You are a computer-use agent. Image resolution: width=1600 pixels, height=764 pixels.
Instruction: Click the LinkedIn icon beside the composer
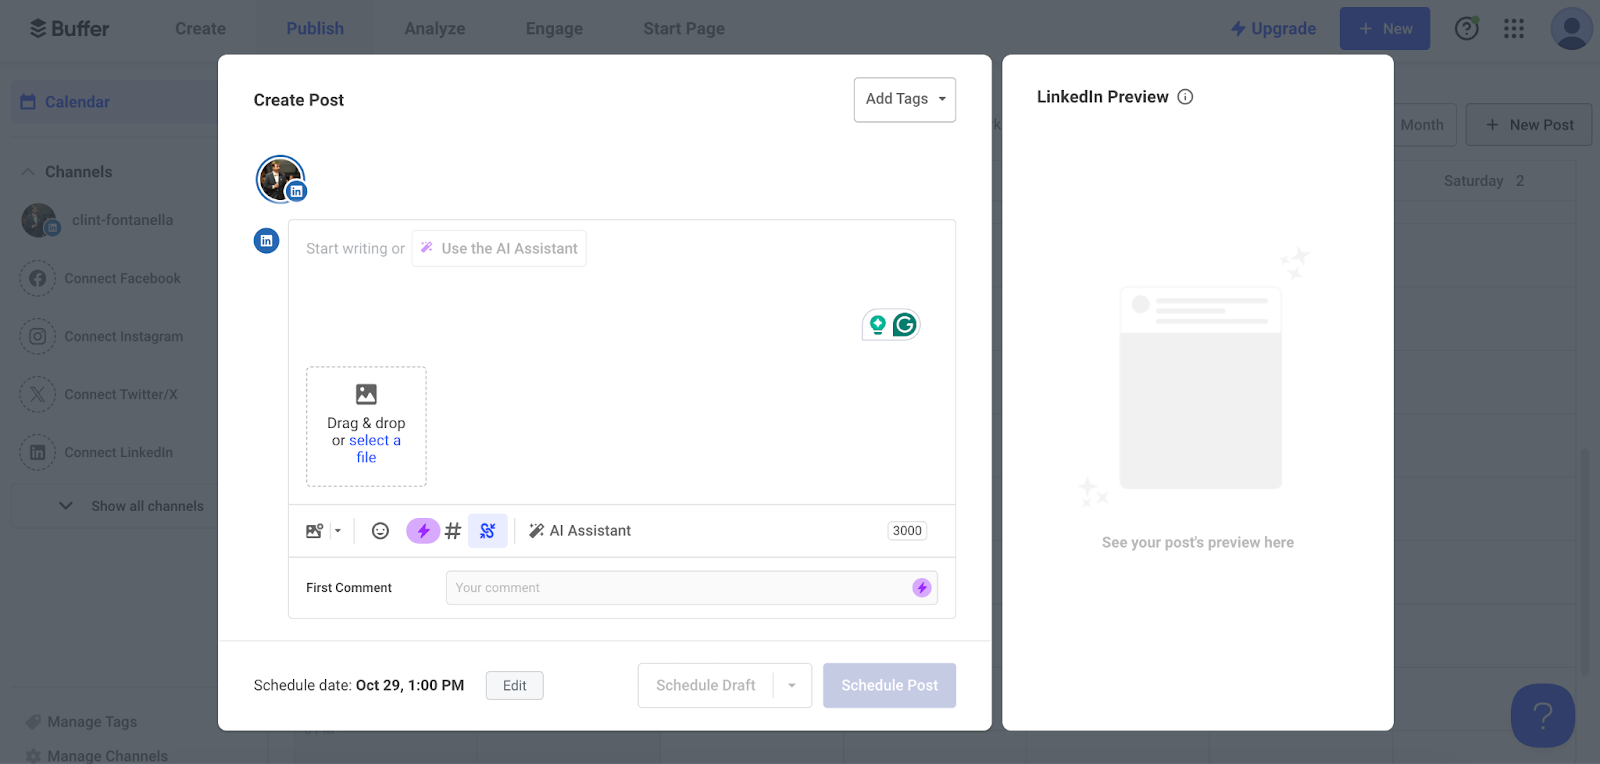(266, 241)
